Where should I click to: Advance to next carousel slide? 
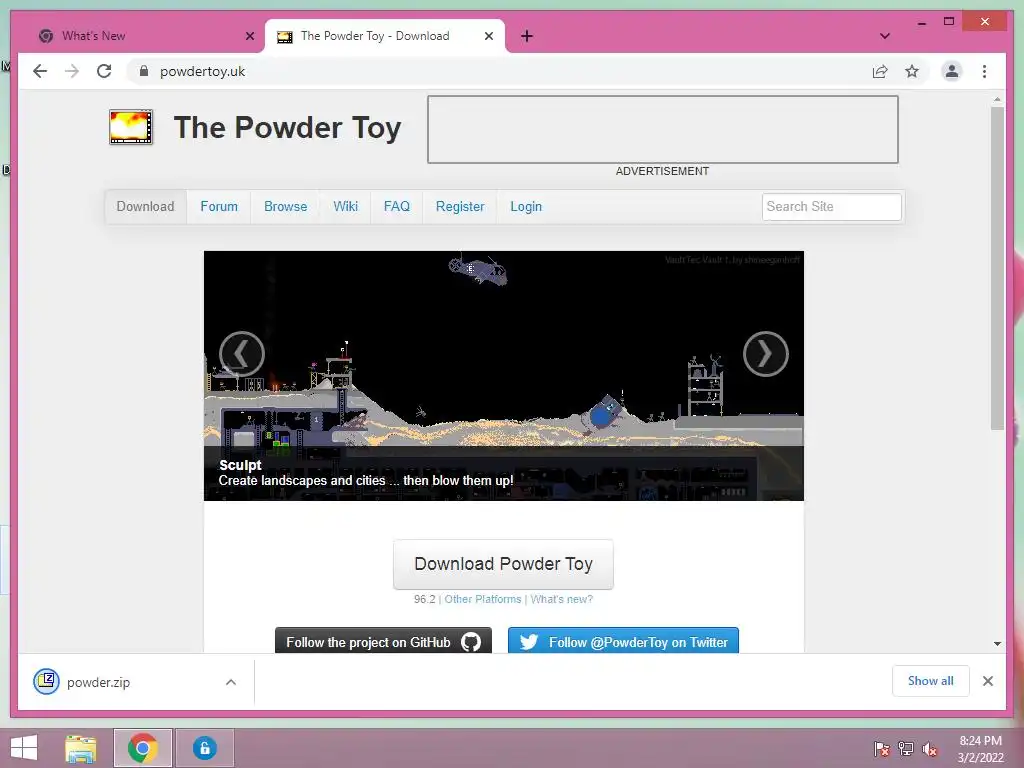[x=765, y=354]
